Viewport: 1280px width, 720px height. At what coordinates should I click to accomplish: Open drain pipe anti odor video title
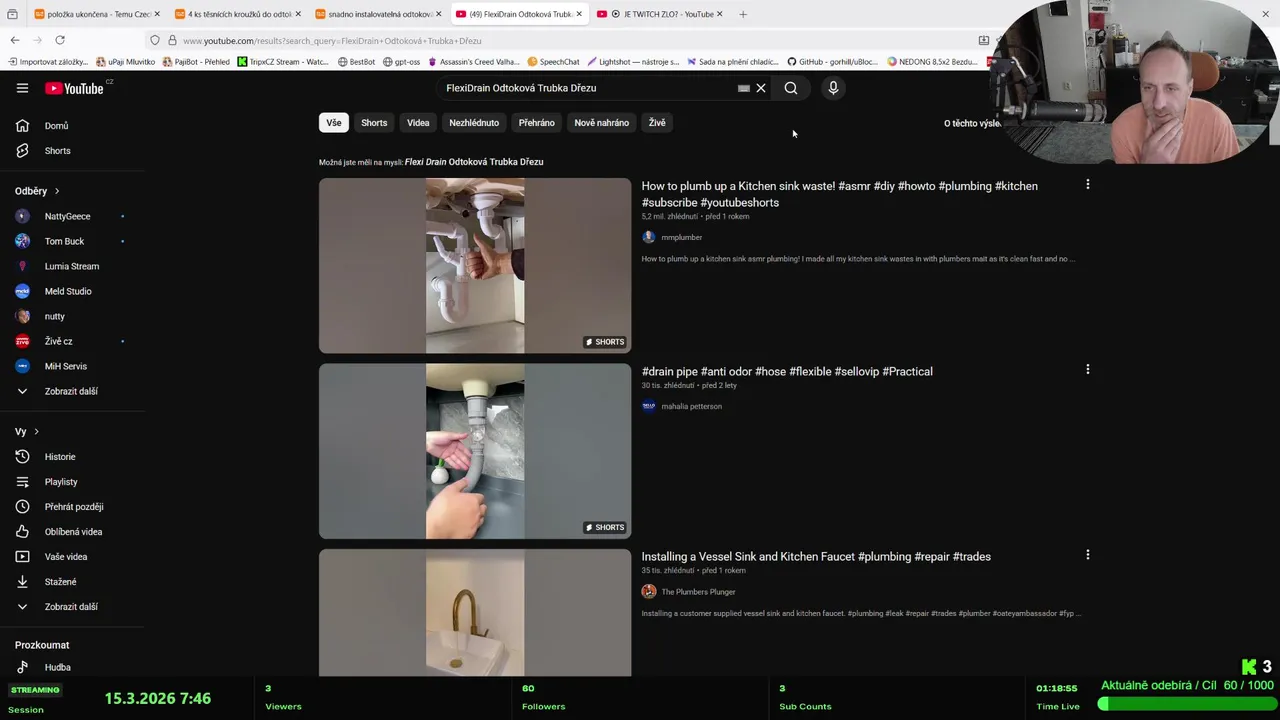click(787, 371)
